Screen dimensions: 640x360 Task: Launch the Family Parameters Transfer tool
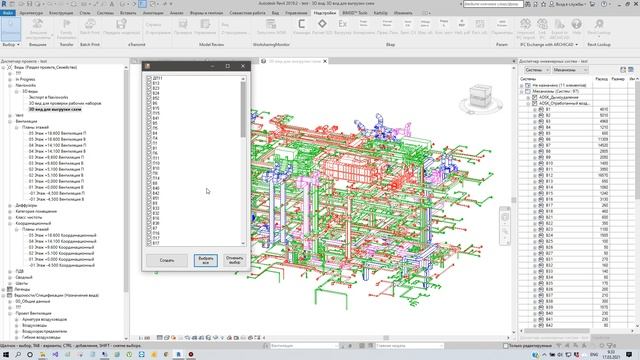pos(66,28)
